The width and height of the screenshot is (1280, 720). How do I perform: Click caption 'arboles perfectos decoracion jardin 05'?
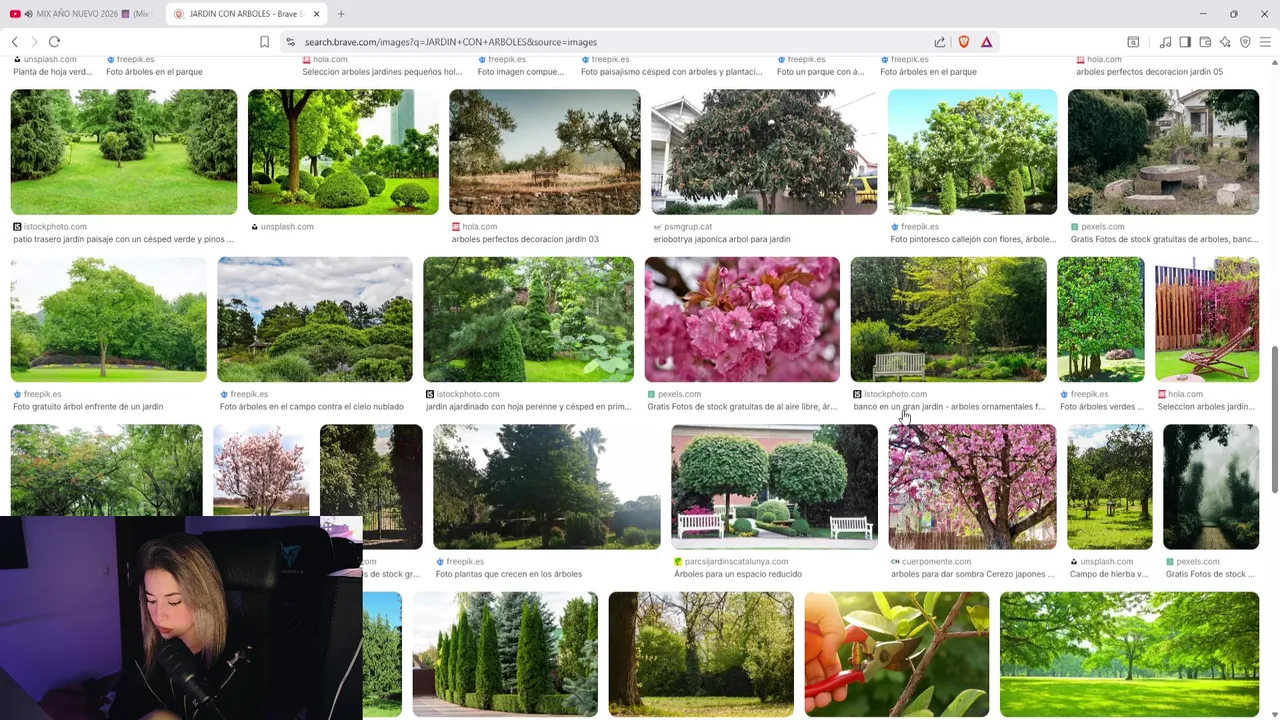(x=1149, y=72)
